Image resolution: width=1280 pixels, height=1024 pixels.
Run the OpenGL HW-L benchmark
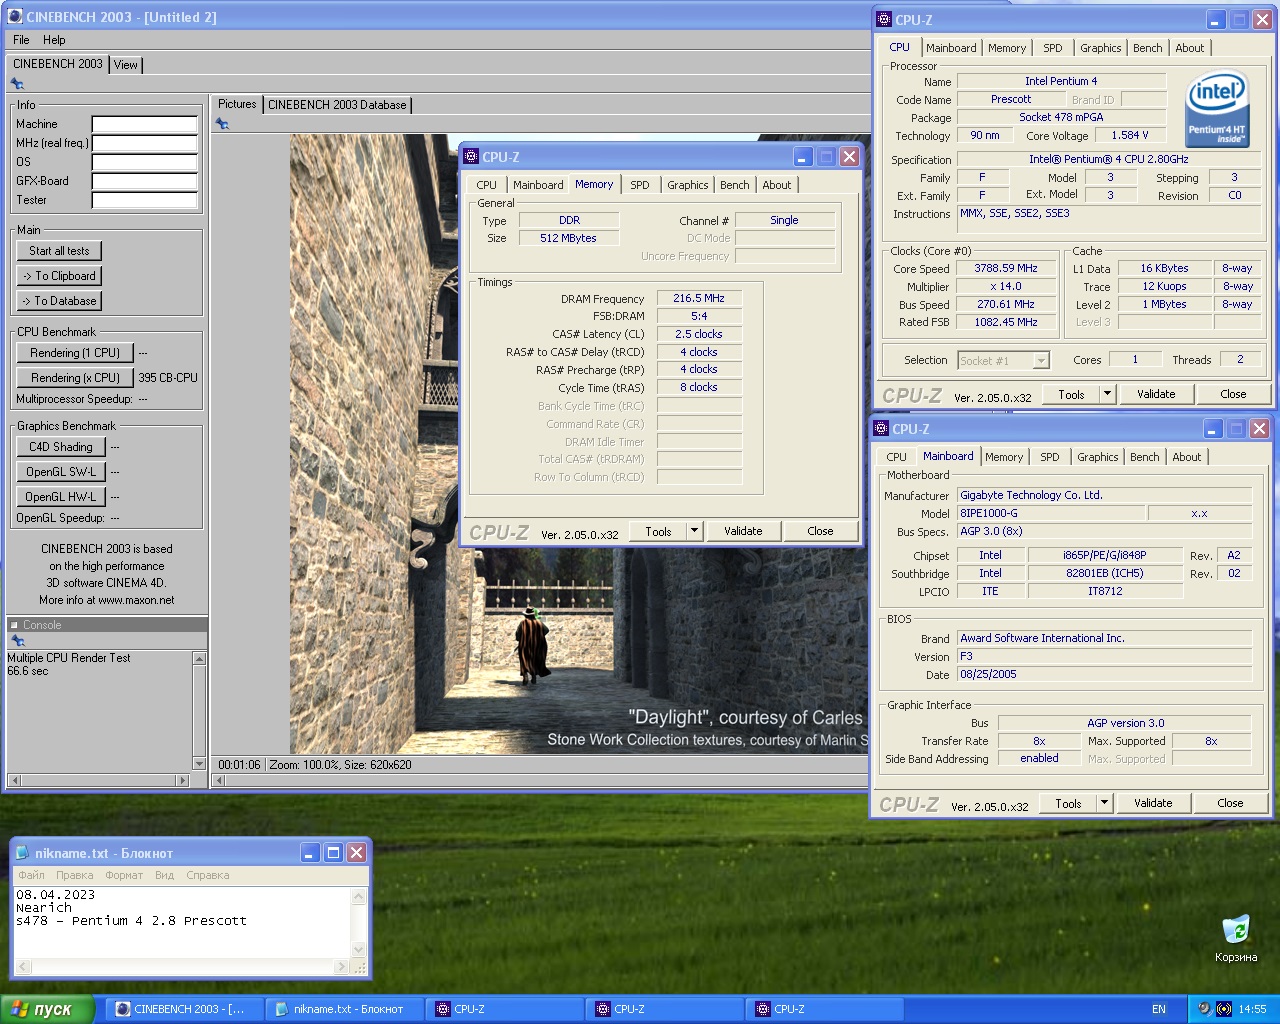pyautogui.click(x=60, y=497)
